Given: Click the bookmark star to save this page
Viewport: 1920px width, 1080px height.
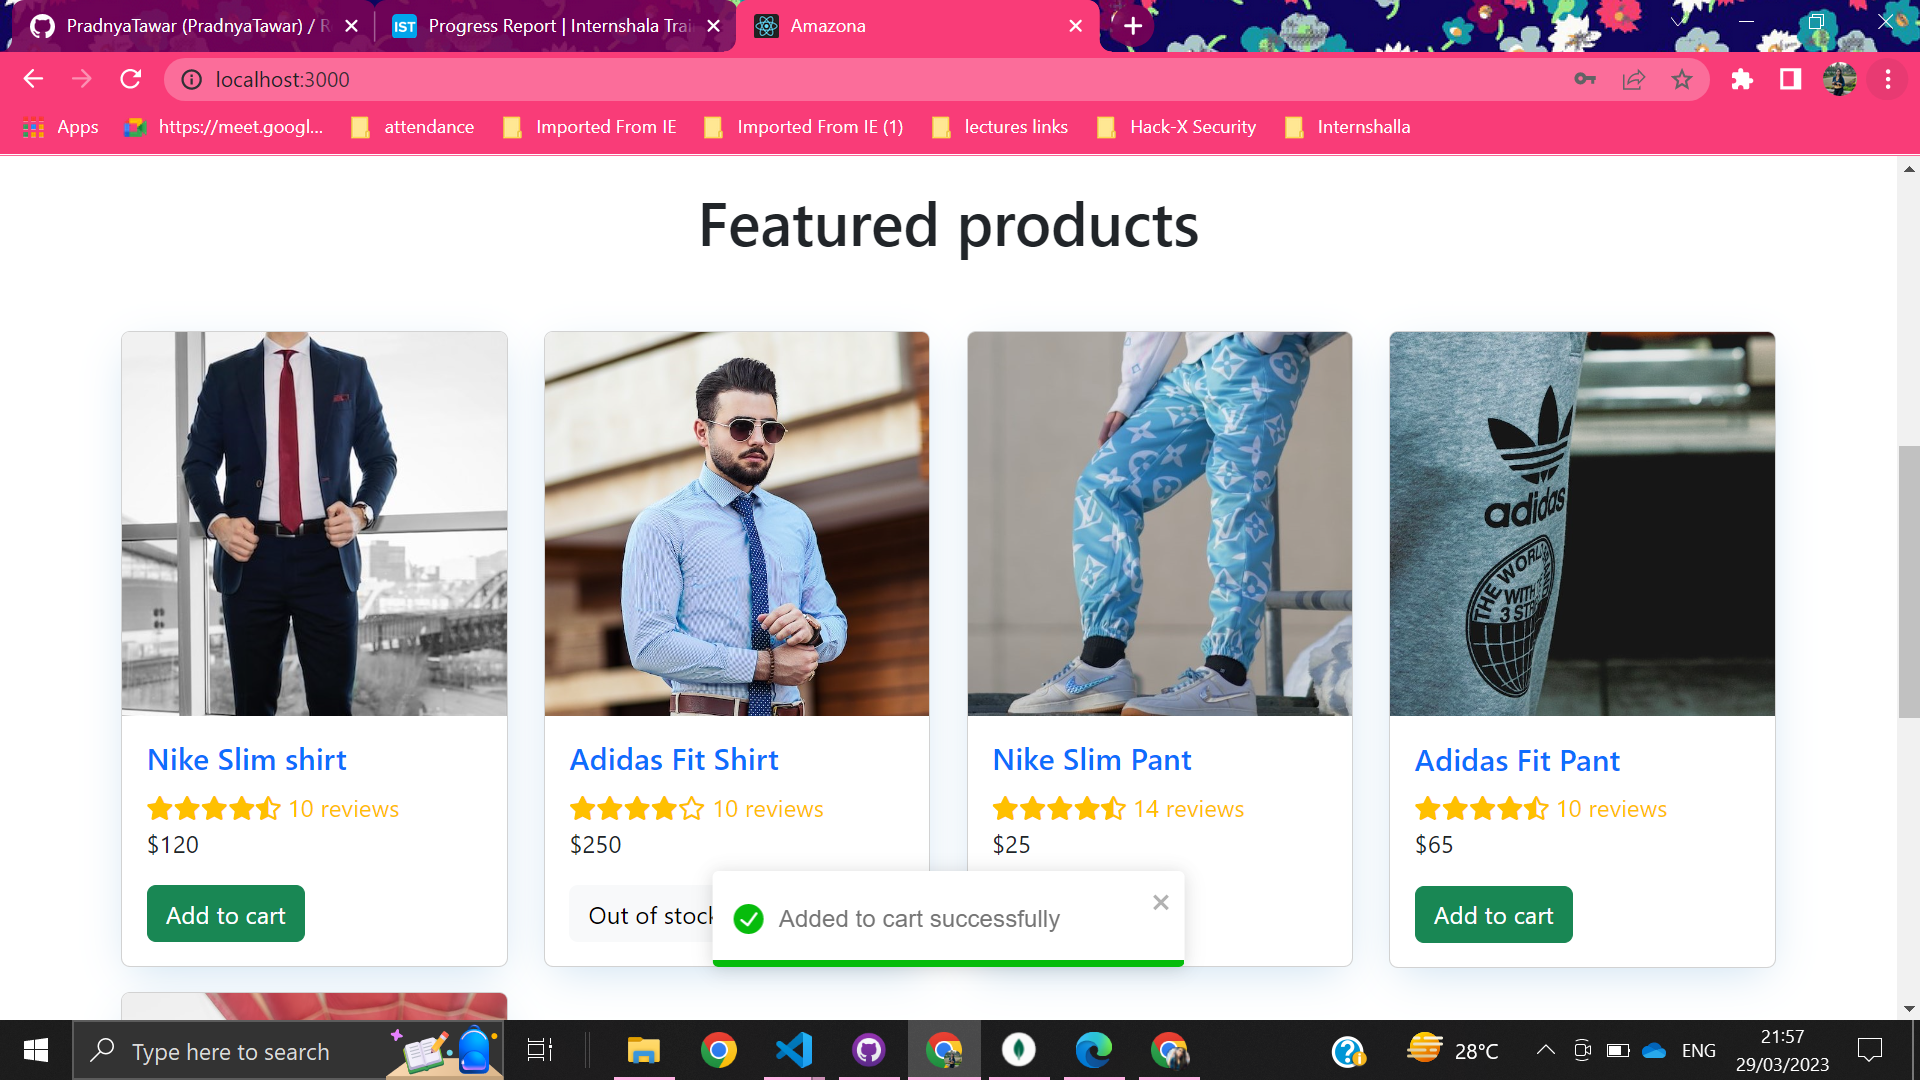Looking at the screenshot, I should point(1683,79).
